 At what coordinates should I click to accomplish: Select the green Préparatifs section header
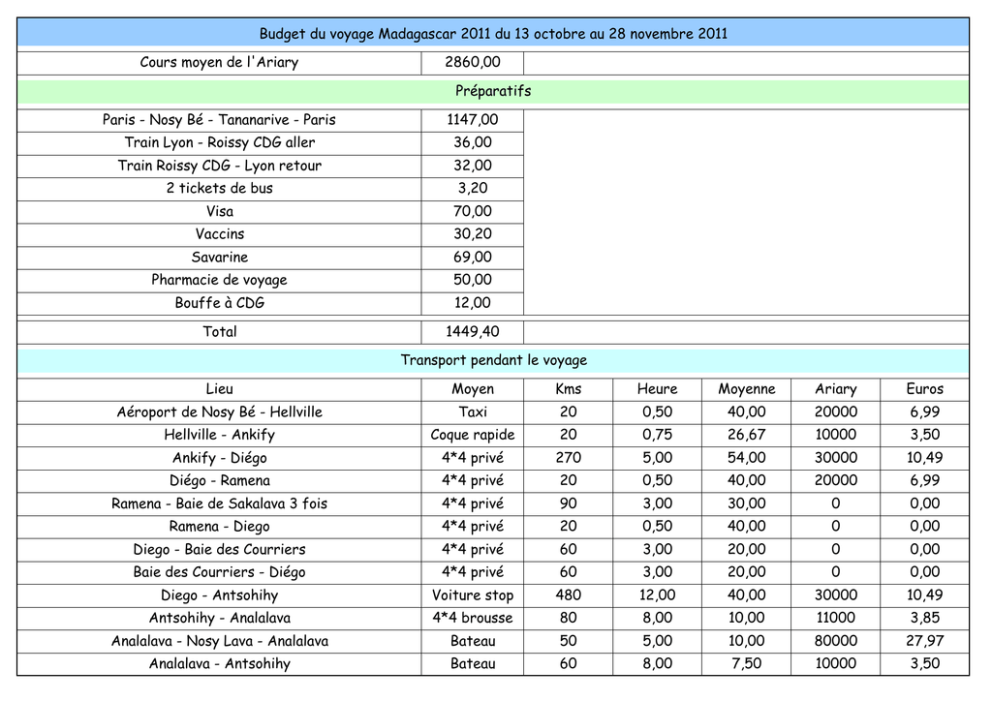493,91
